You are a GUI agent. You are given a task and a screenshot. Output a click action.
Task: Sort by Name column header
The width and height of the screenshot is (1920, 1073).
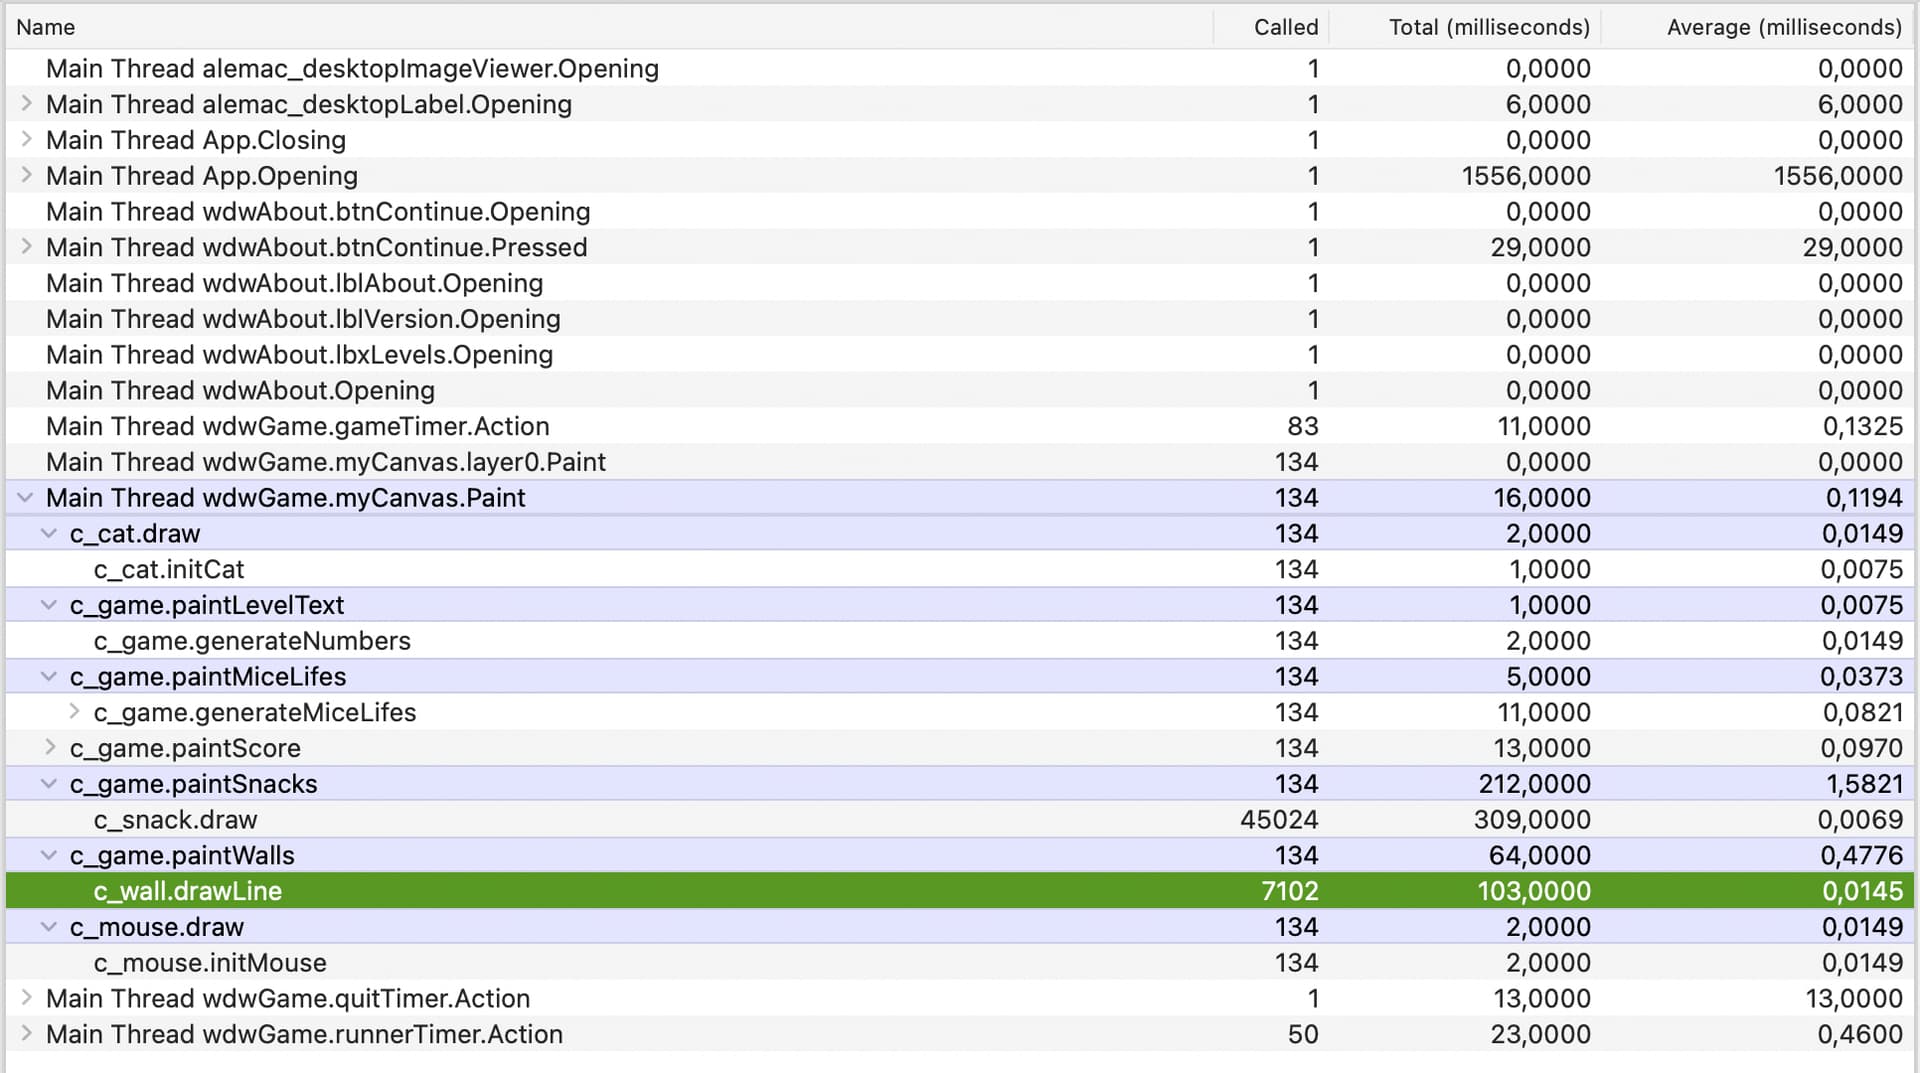click(610, 27)
